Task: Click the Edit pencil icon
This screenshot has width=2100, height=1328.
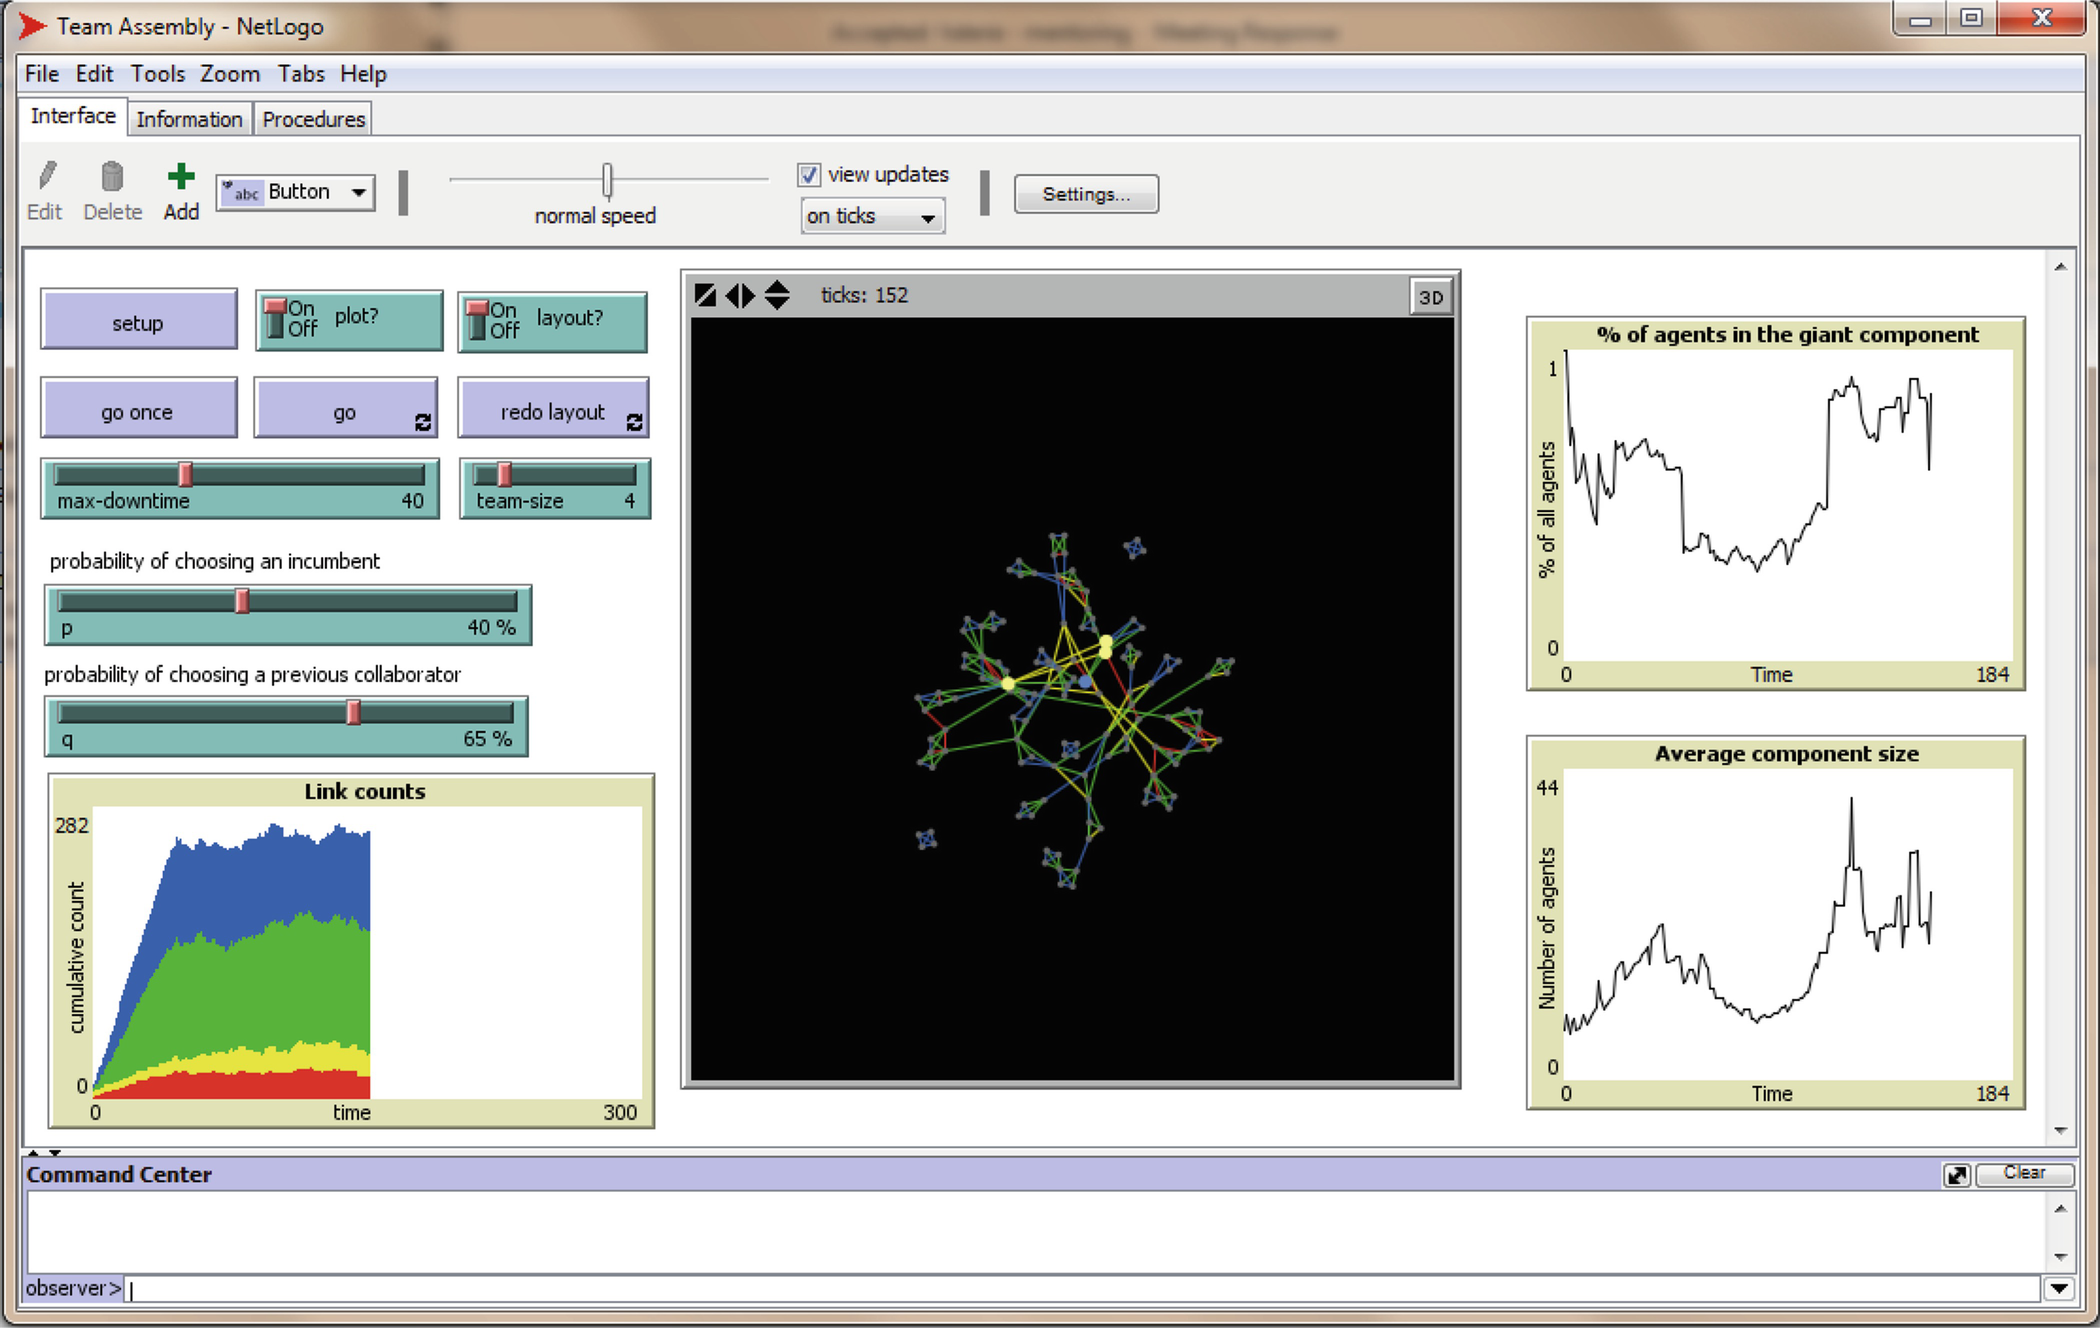Action: click(x=46, y=177)
